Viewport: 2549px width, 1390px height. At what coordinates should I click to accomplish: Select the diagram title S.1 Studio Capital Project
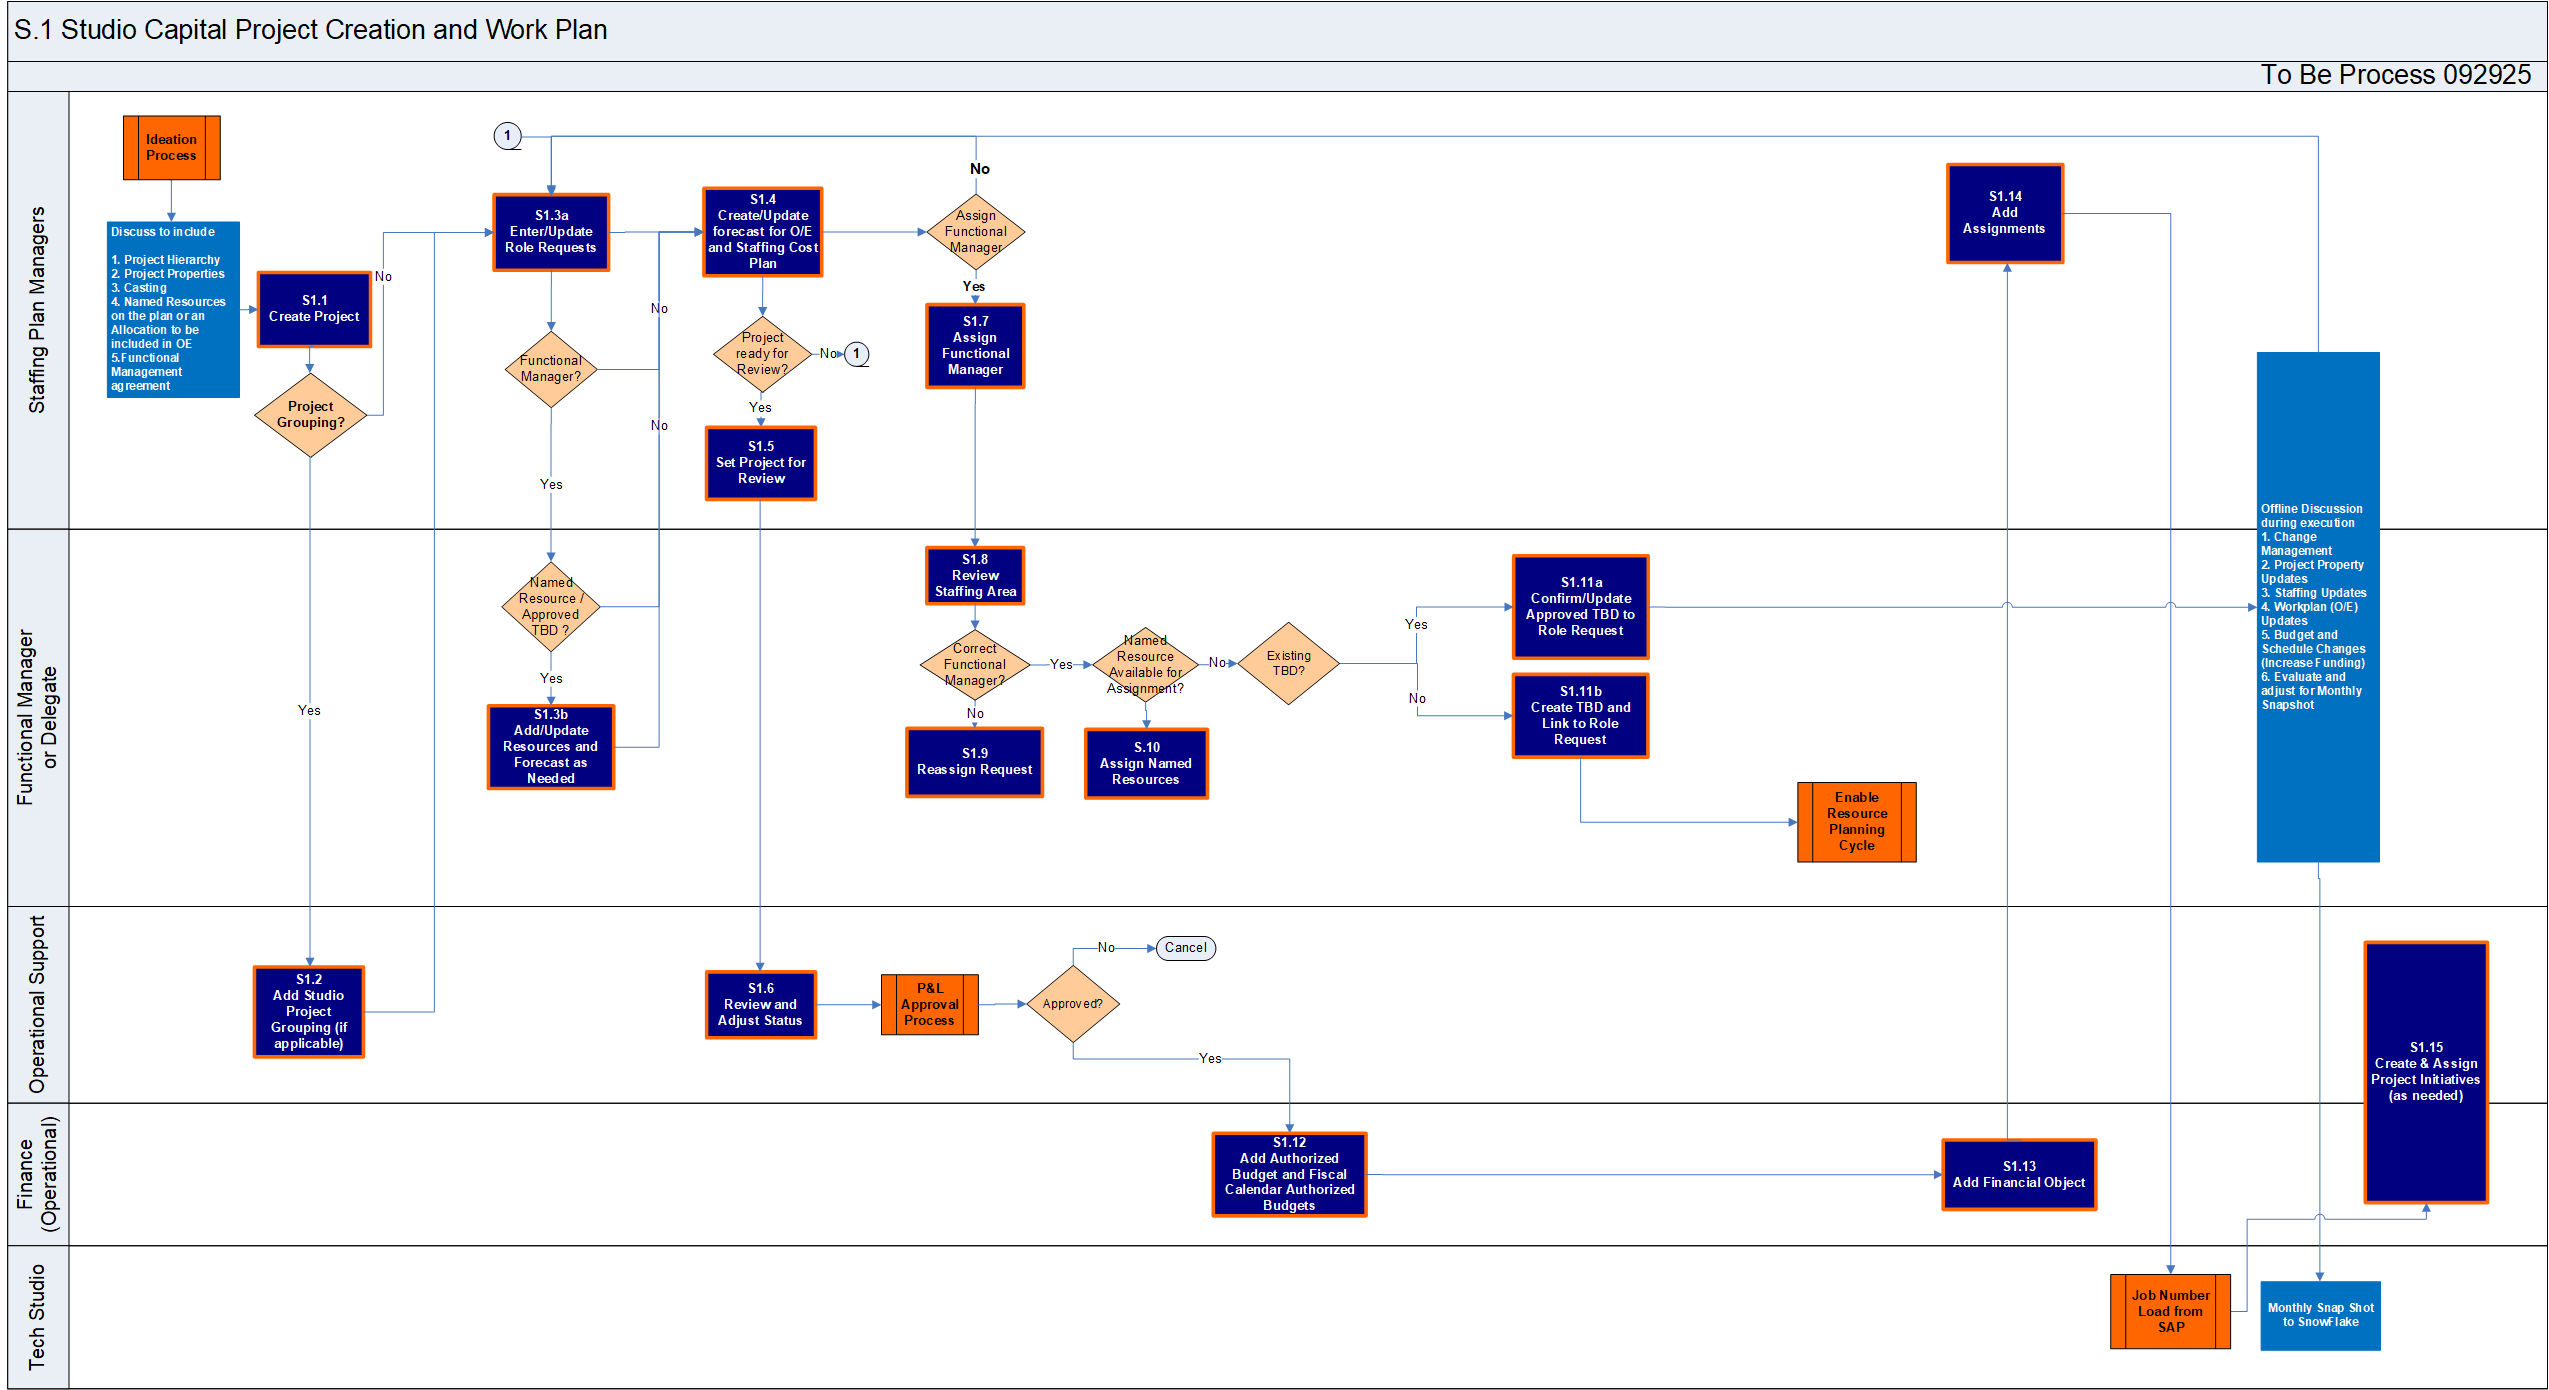(x=310, y=30)
